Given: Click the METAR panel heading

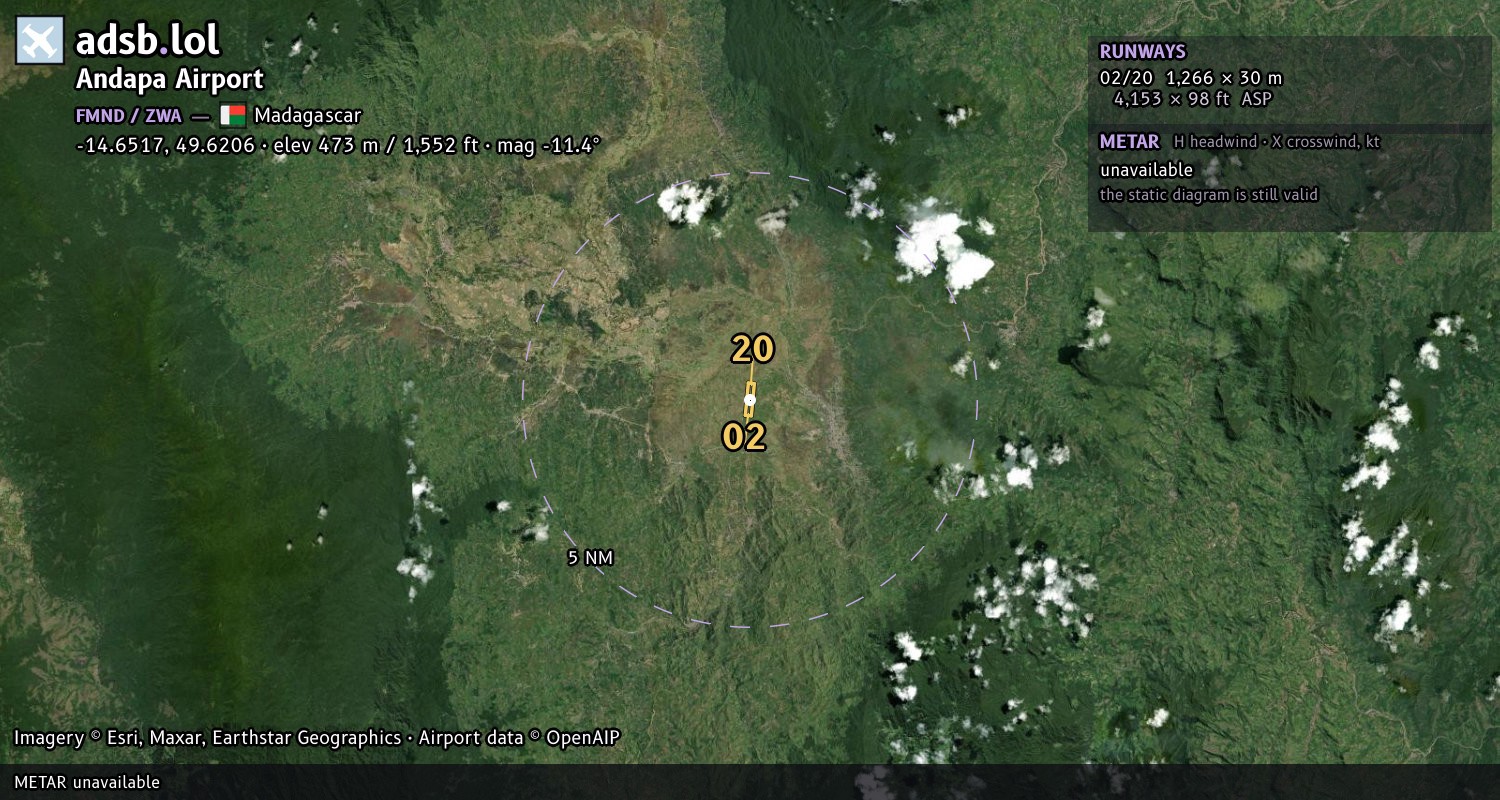Looking at the screenshot, I should point(1129,142).
